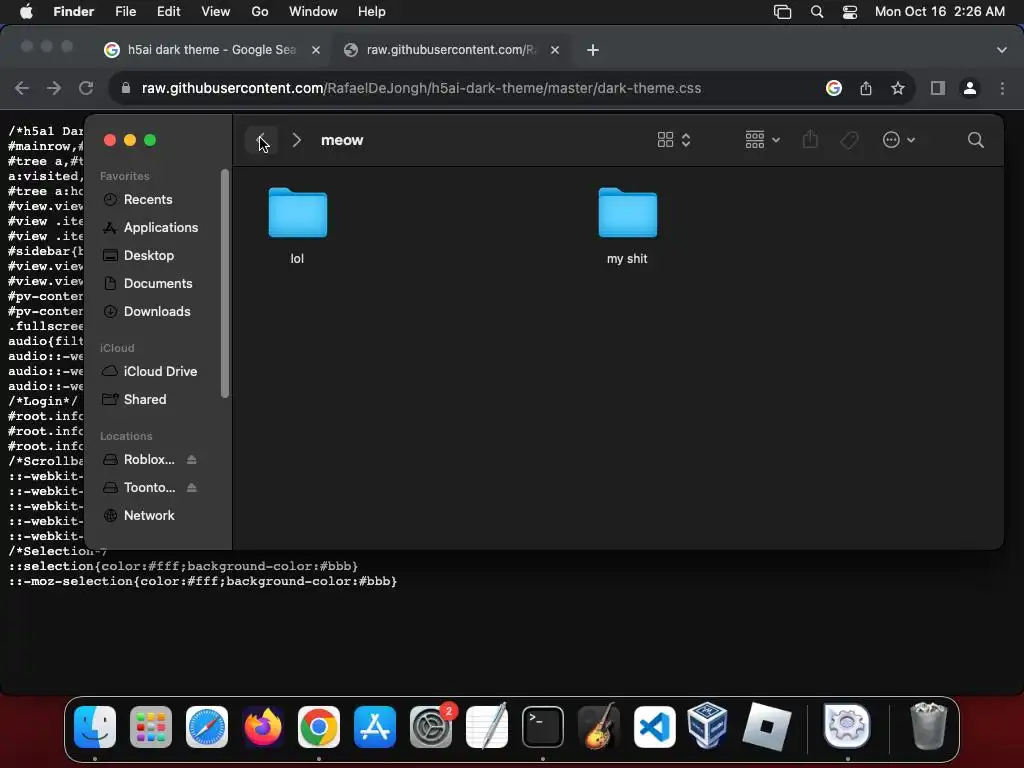The height and width of the screenshot is (768, 1024).
Task: Click the Finder sidebar scrollbar
Action: 225,283
